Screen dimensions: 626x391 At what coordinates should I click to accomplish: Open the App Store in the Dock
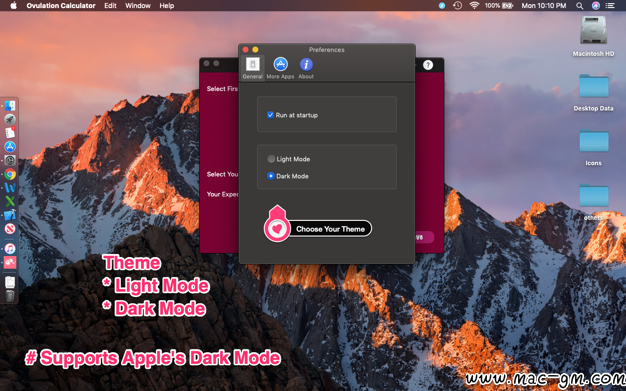point(10,147)
